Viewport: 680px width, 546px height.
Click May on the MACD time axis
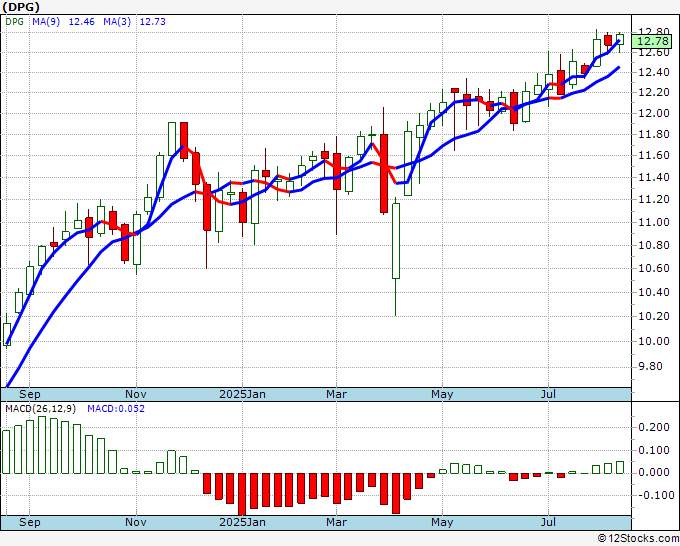[442, 522]
